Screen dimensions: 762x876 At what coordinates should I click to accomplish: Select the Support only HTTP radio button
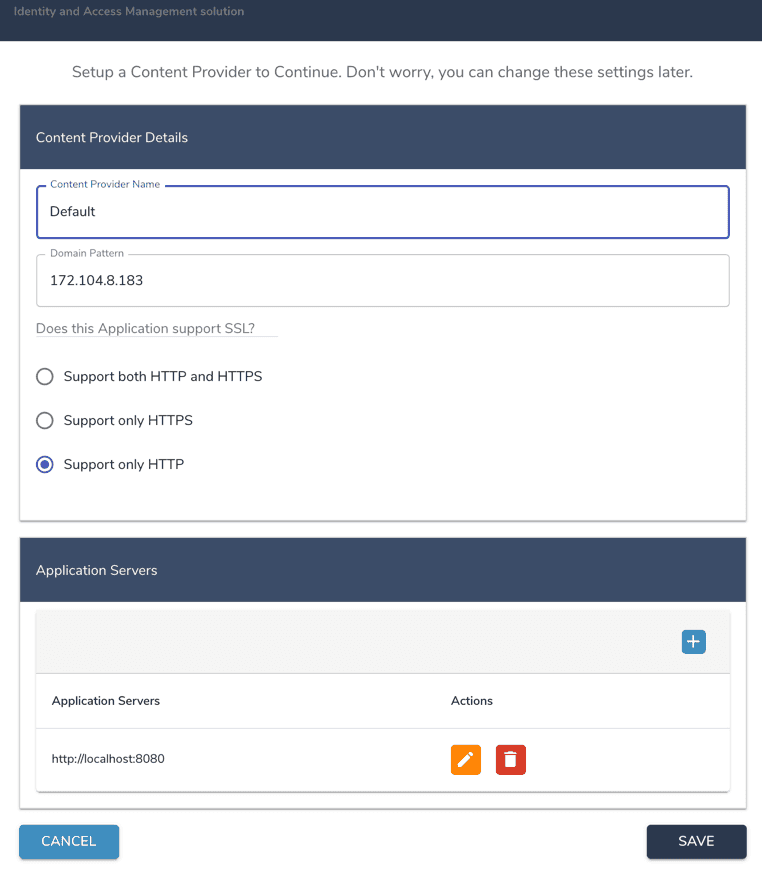[x=45, y=465]
